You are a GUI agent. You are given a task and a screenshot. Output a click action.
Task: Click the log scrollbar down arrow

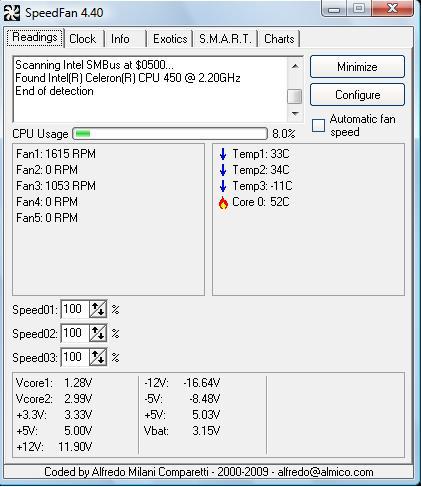click(295, 114)
